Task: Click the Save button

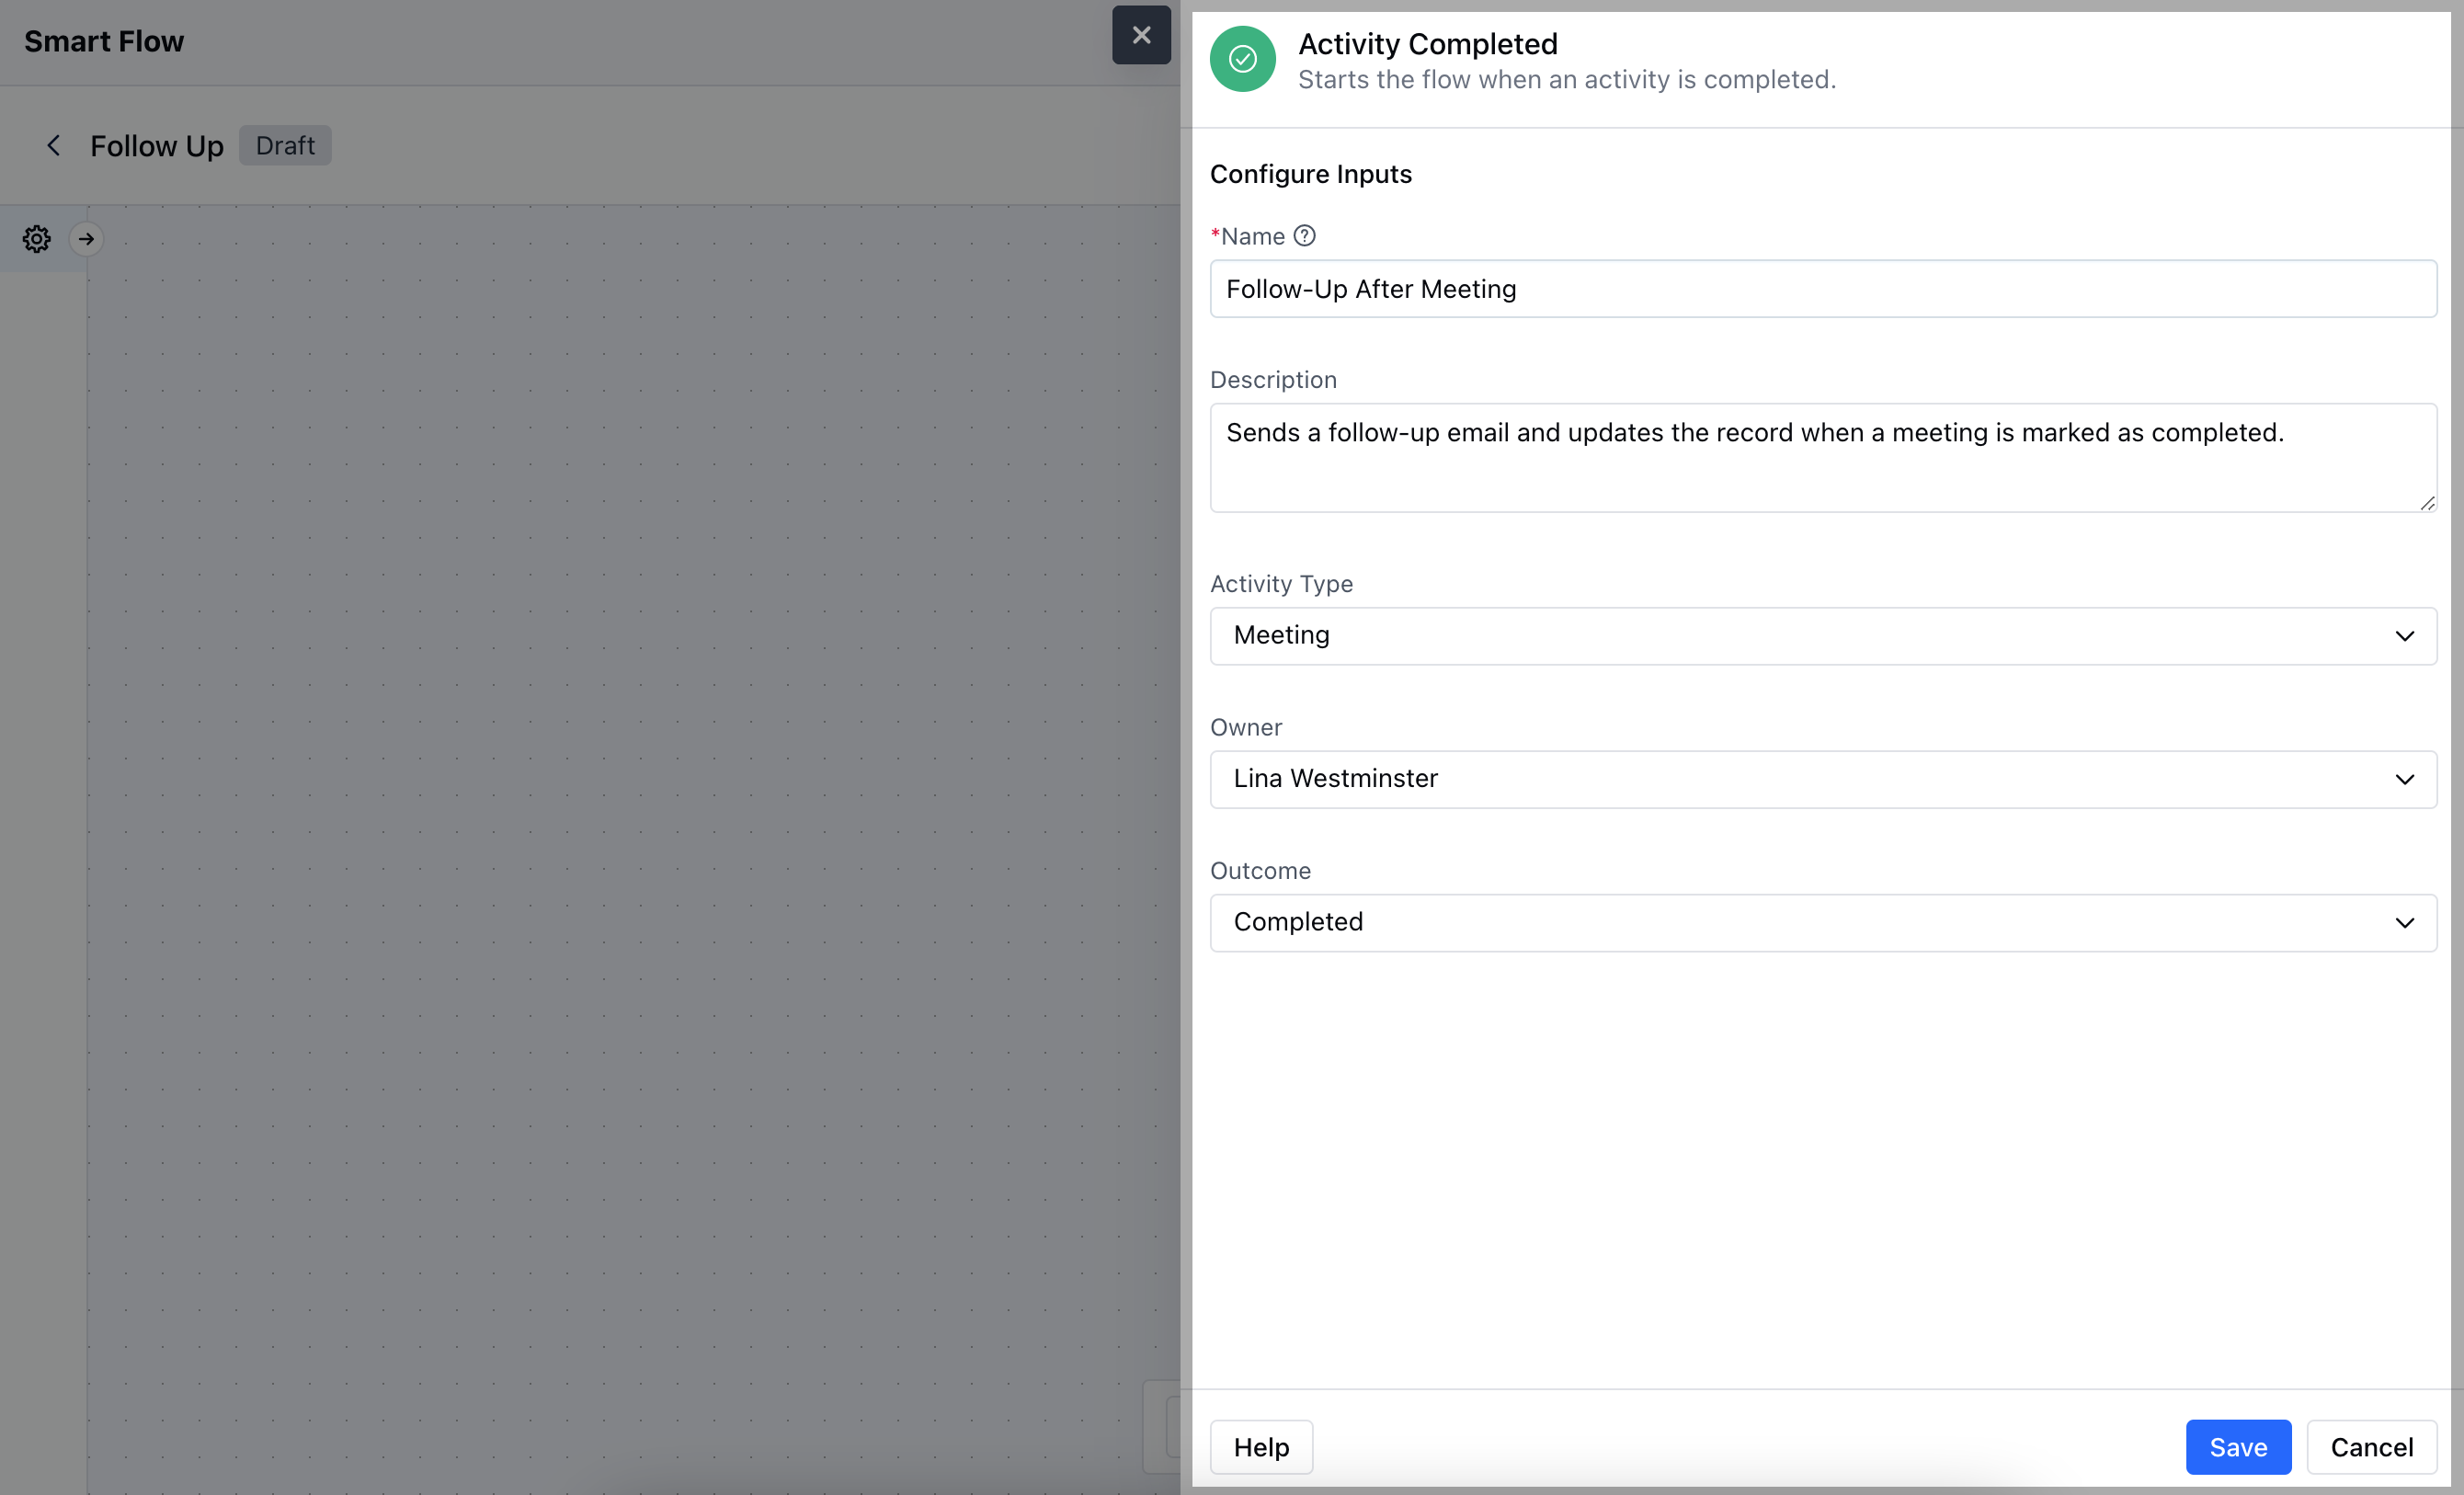Action: (x=2237, y=1446)
